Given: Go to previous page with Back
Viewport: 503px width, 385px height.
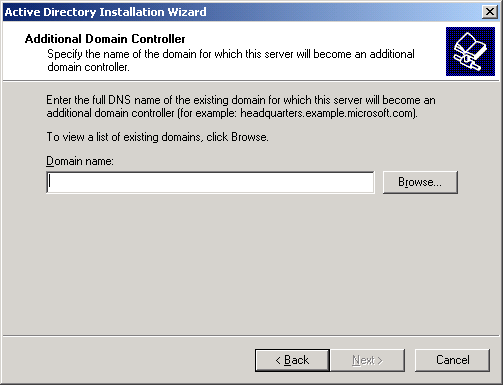Looking at the screenshot, I should click(x=292, y=360).
